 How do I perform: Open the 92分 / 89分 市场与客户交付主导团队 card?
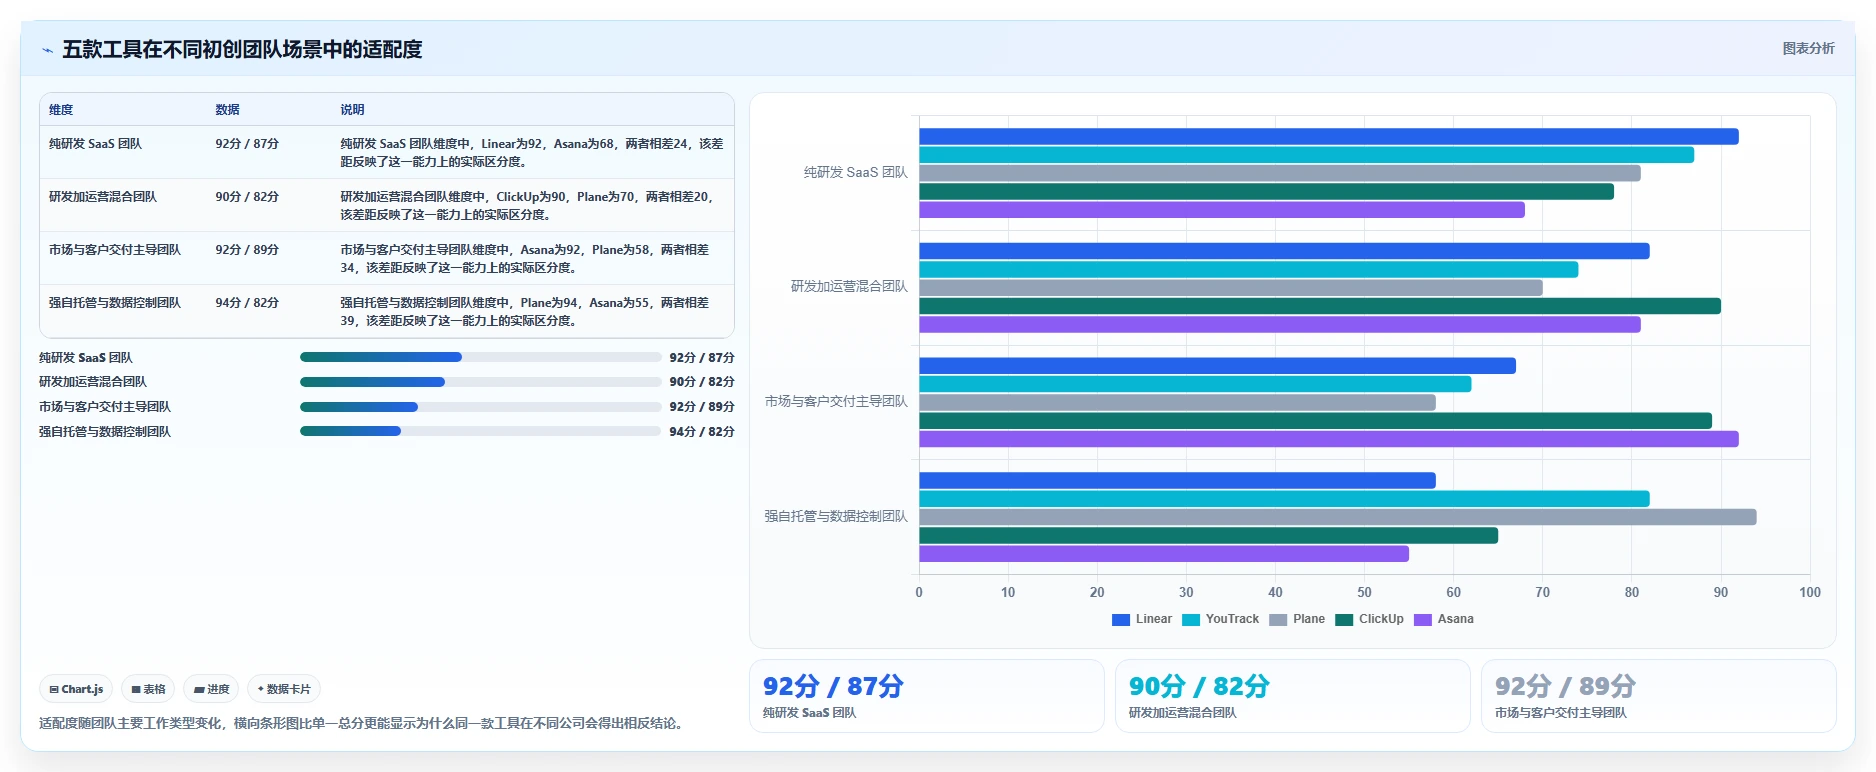pyautogui.click(x=1658, y=696)
